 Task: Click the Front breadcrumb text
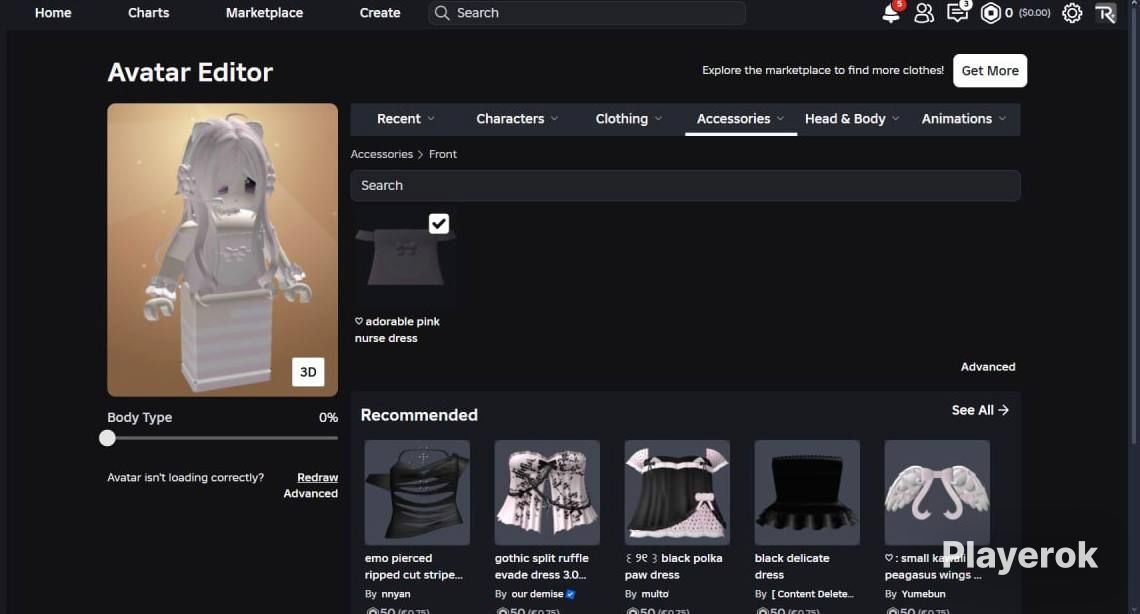tap(443, 154)
